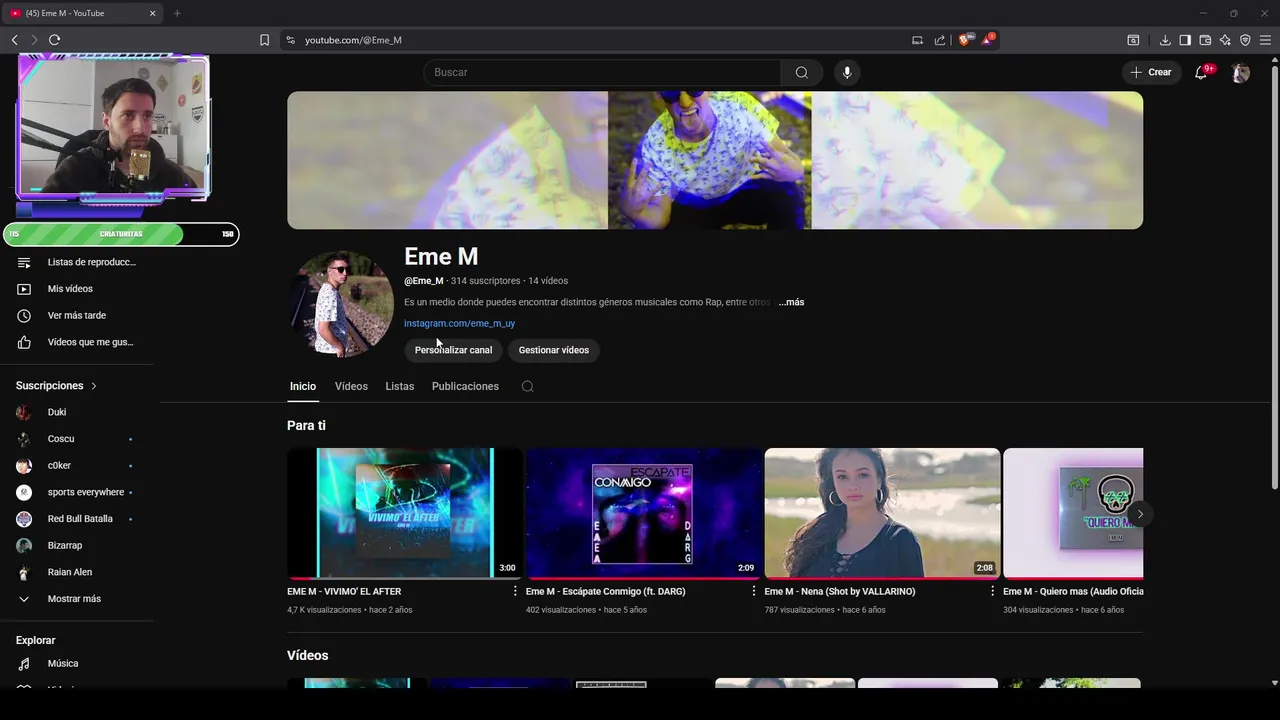Open the Brave Wallet icon
1280x720 pixels.
point(1205,40)
